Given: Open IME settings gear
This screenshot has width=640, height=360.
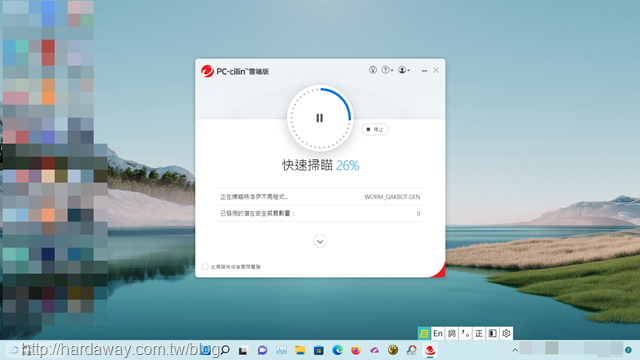Looking at the screenshot, I should coord(506,333).
